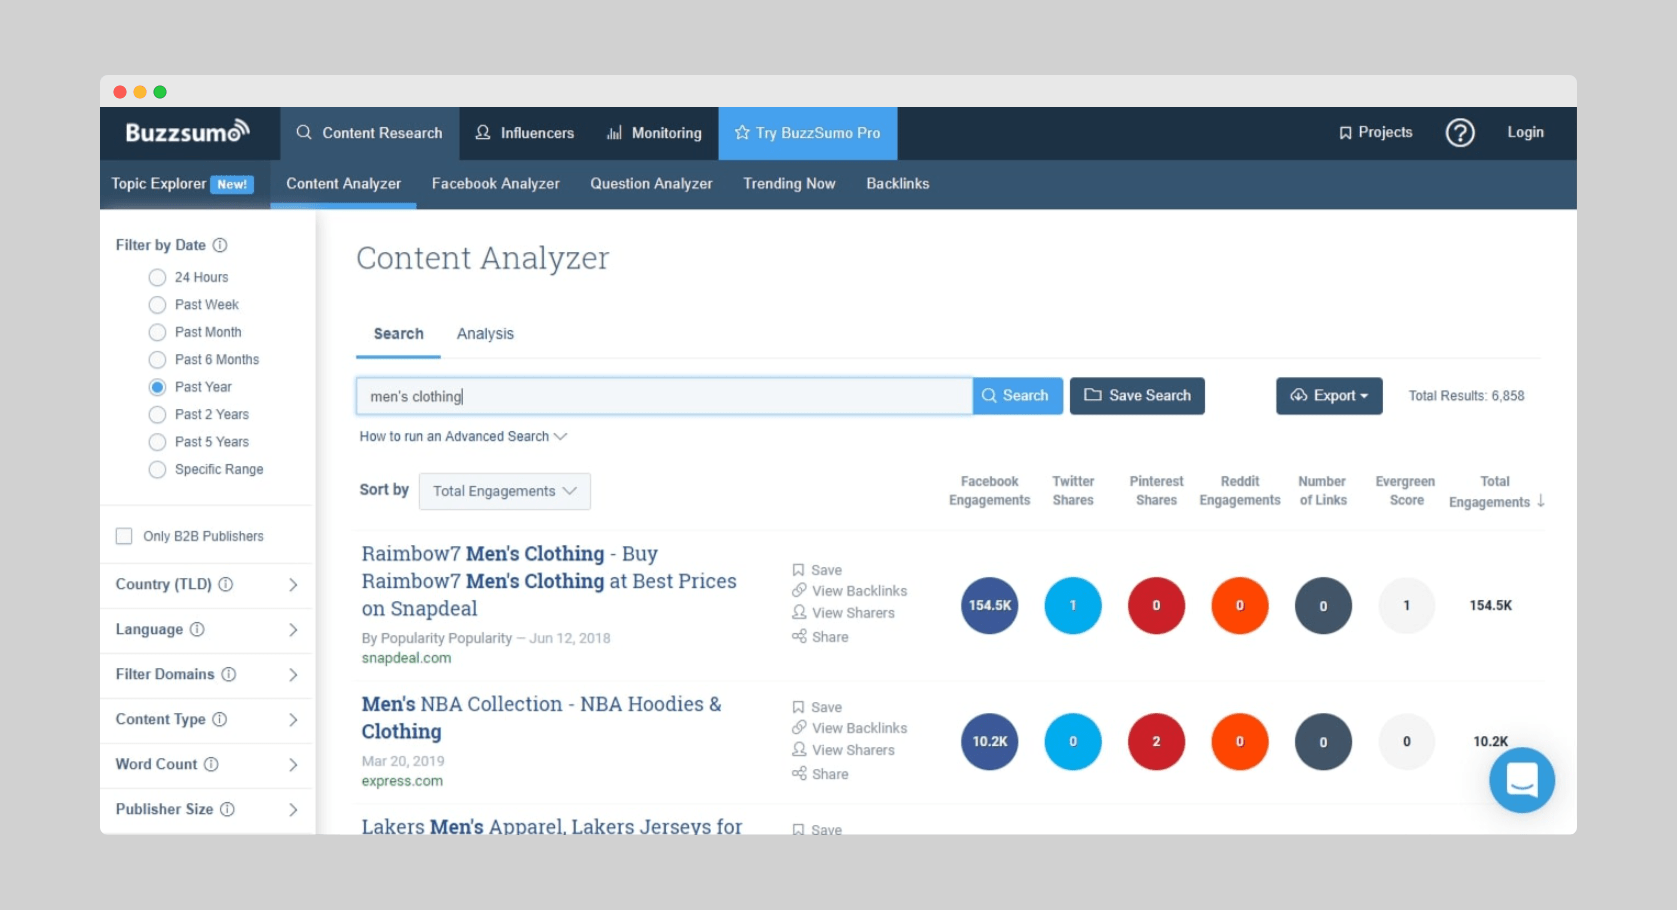Image resolution: width=1677 pixels, height=910 pixels.
Task: View Backlinks for the Snapdeal result
Action: tap(849, 591)
